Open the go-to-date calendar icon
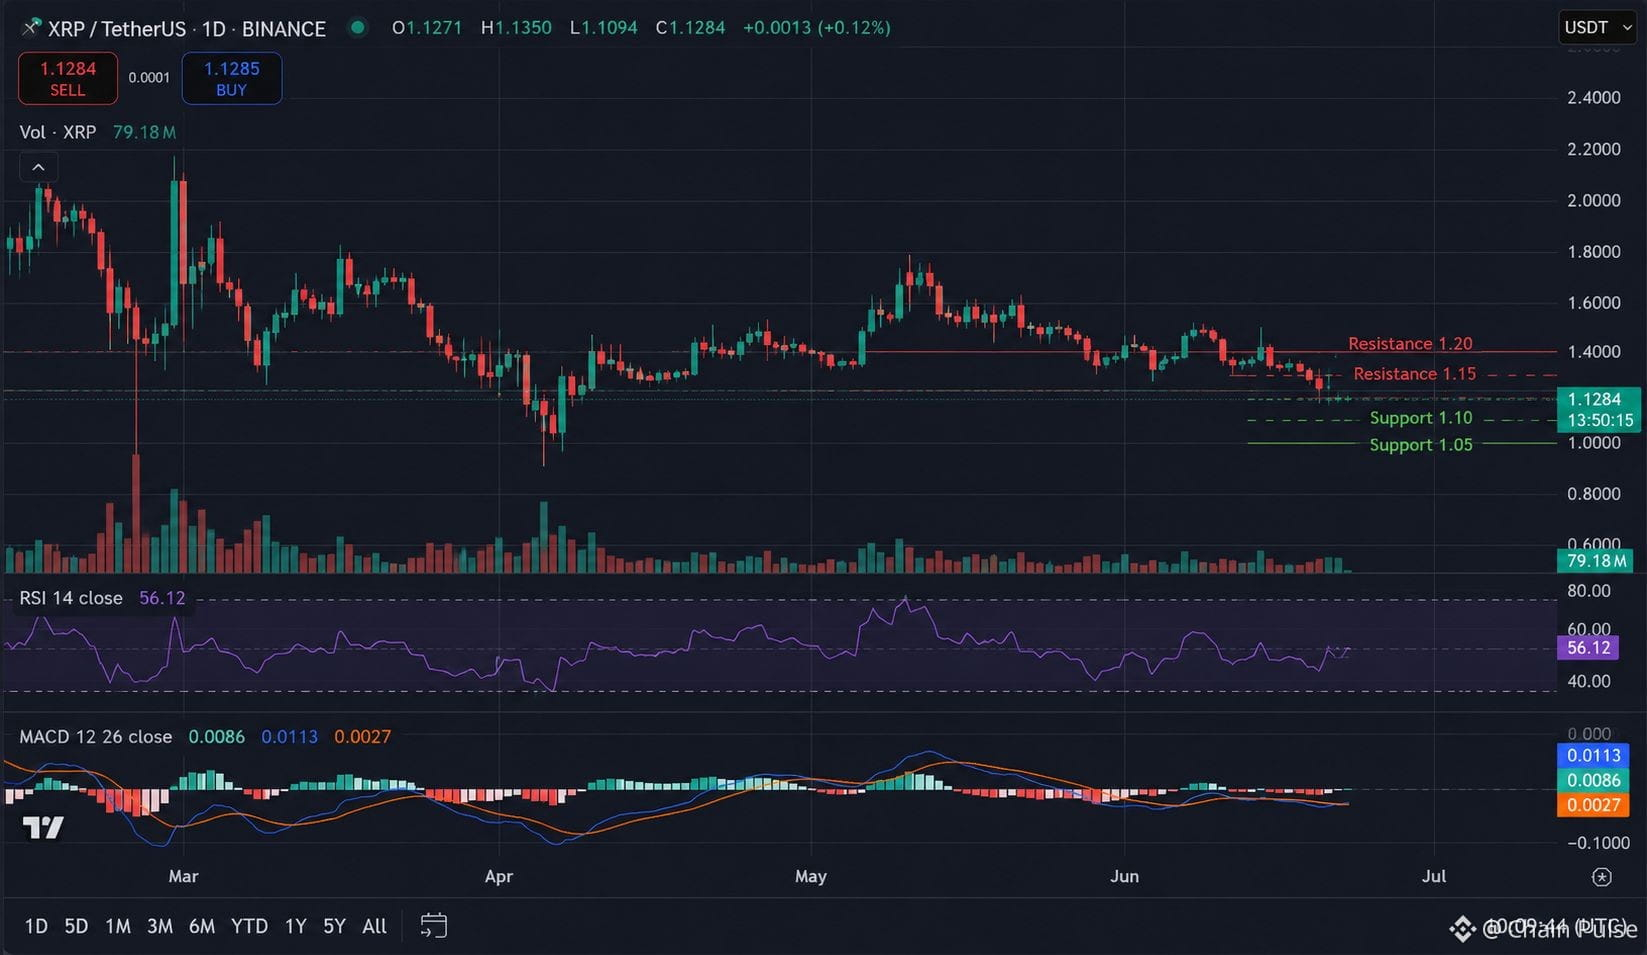The height and width of the screenshot is (955, 1647). click(433, 926)
